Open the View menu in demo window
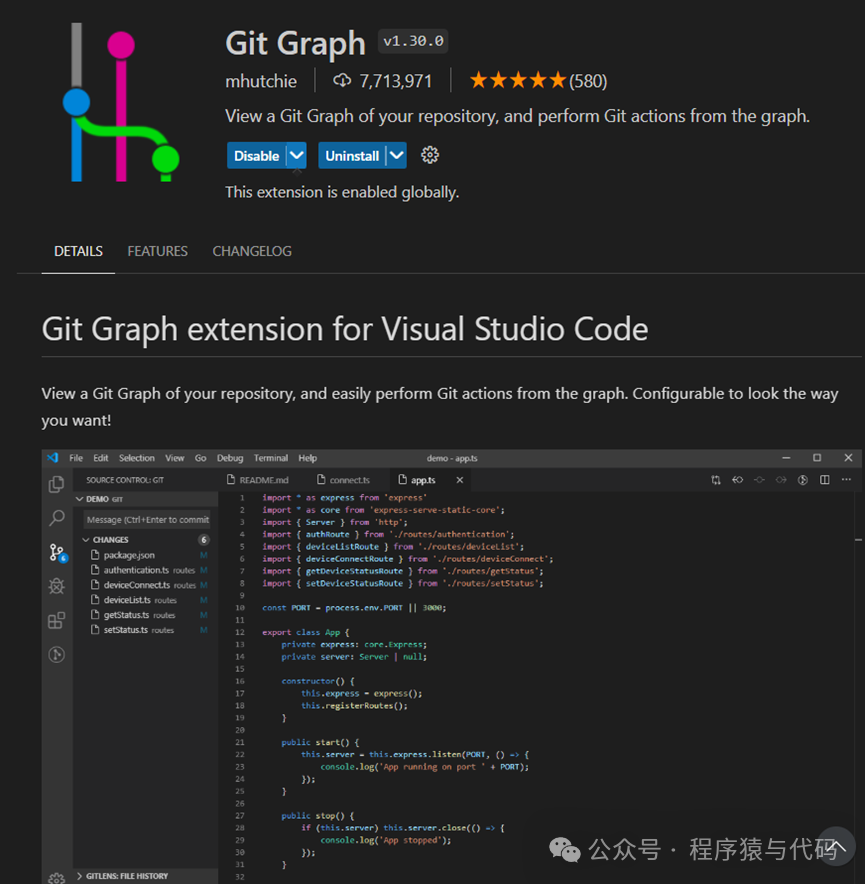Screen dimensions: 865x884 tap(174, 458)
